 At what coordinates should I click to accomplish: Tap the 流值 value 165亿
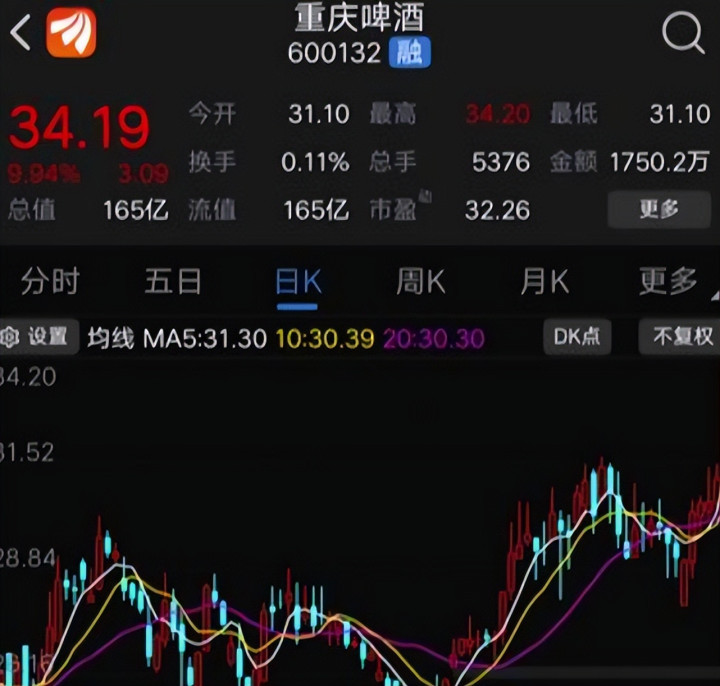pos(316,211)
